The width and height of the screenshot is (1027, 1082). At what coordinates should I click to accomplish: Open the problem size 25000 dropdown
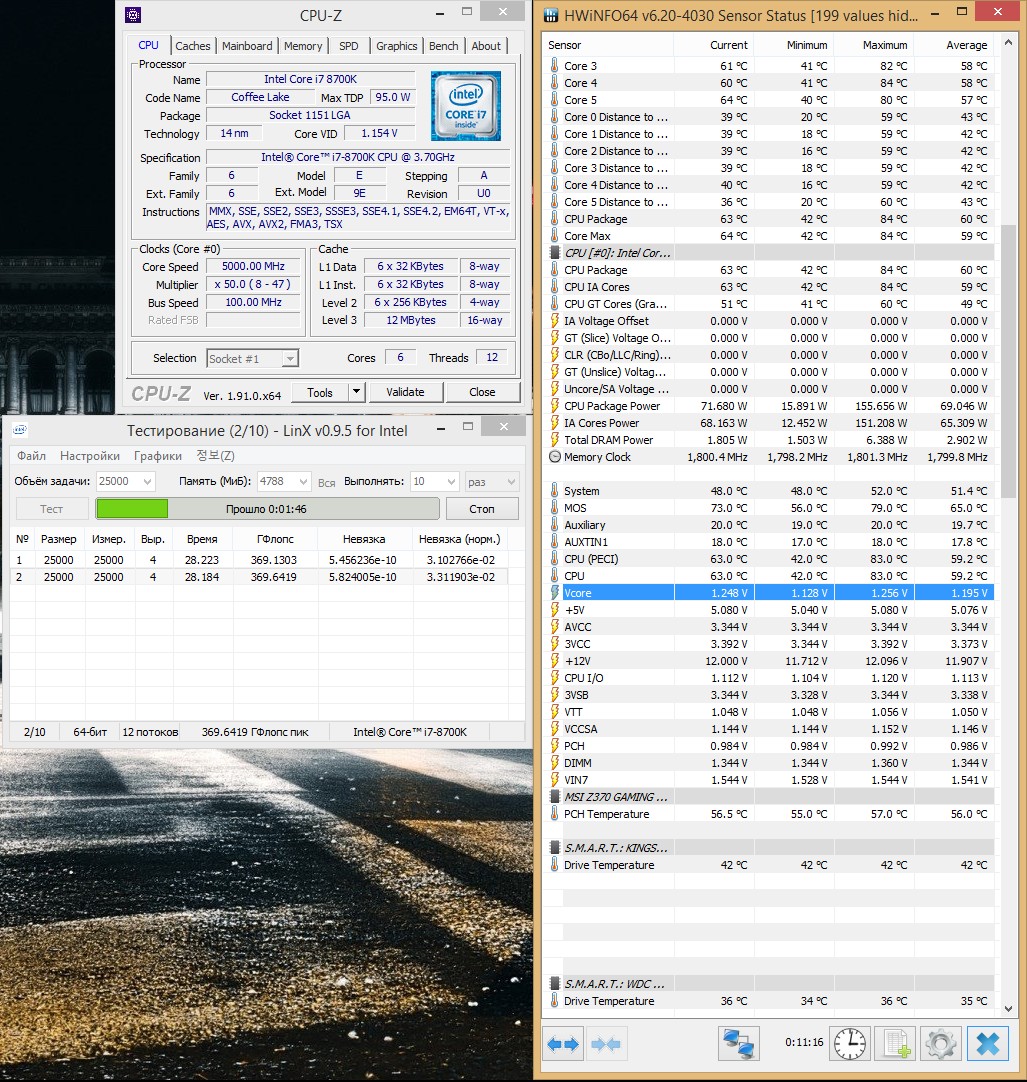pos(146,482)
